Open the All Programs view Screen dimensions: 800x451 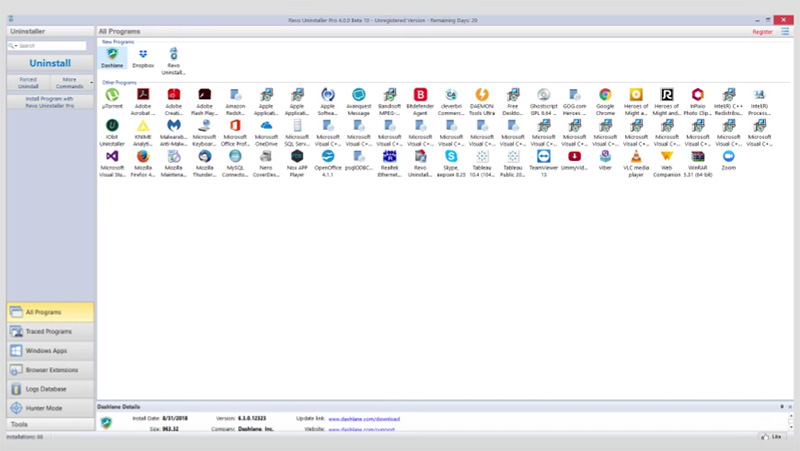(50, 312)
